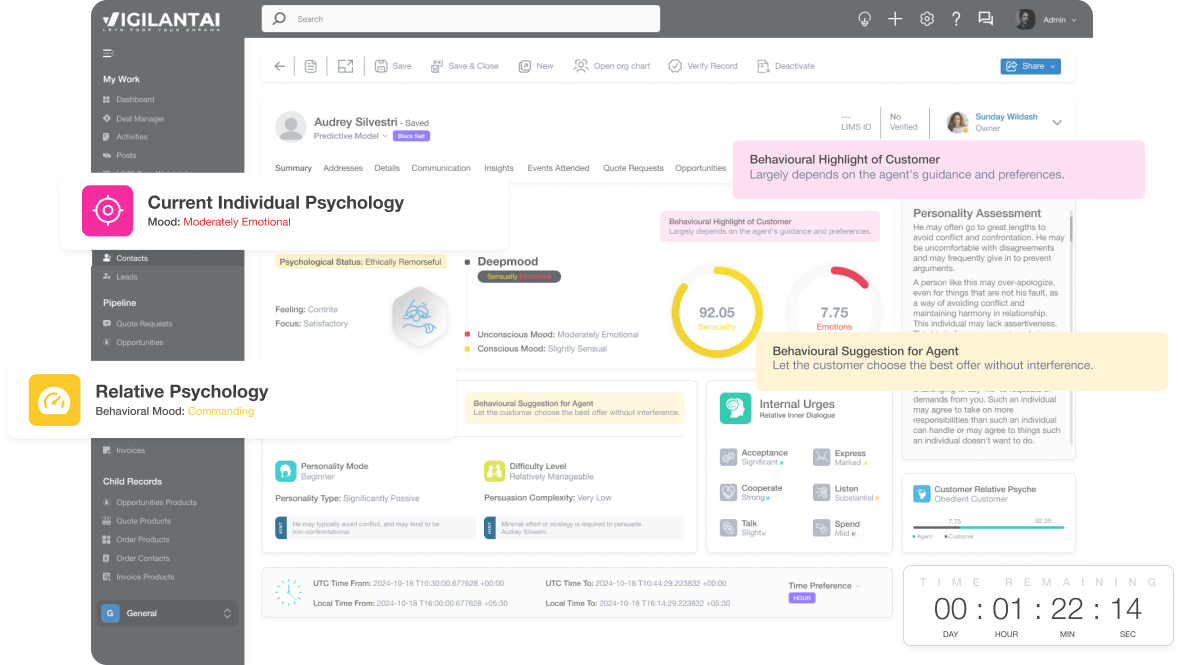Click Verify Record

click(x=703, y=66)
